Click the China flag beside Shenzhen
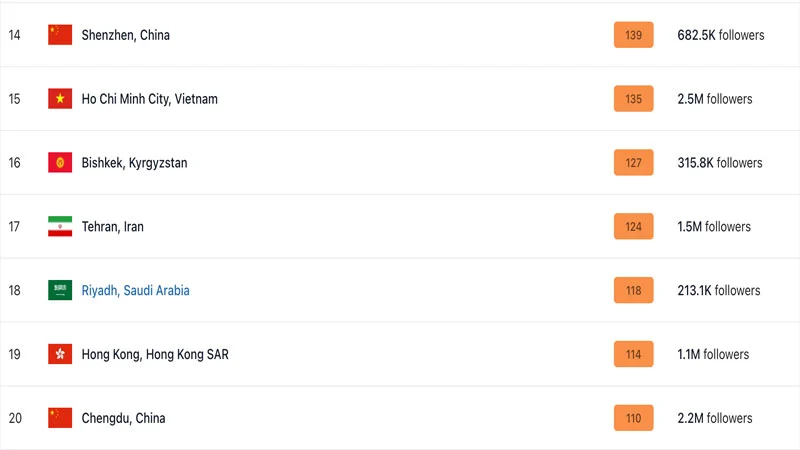Screen dimensions: 800x450 point(60,35)
